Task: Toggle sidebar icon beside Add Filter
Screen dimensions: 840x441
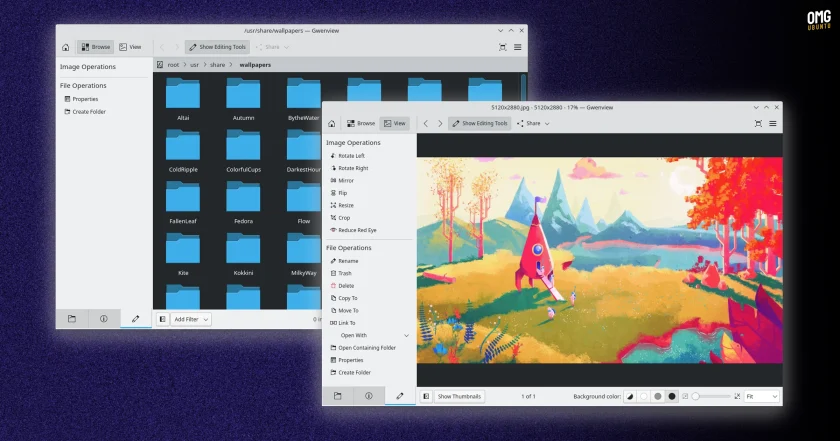Action: click(x=162, y=319)
